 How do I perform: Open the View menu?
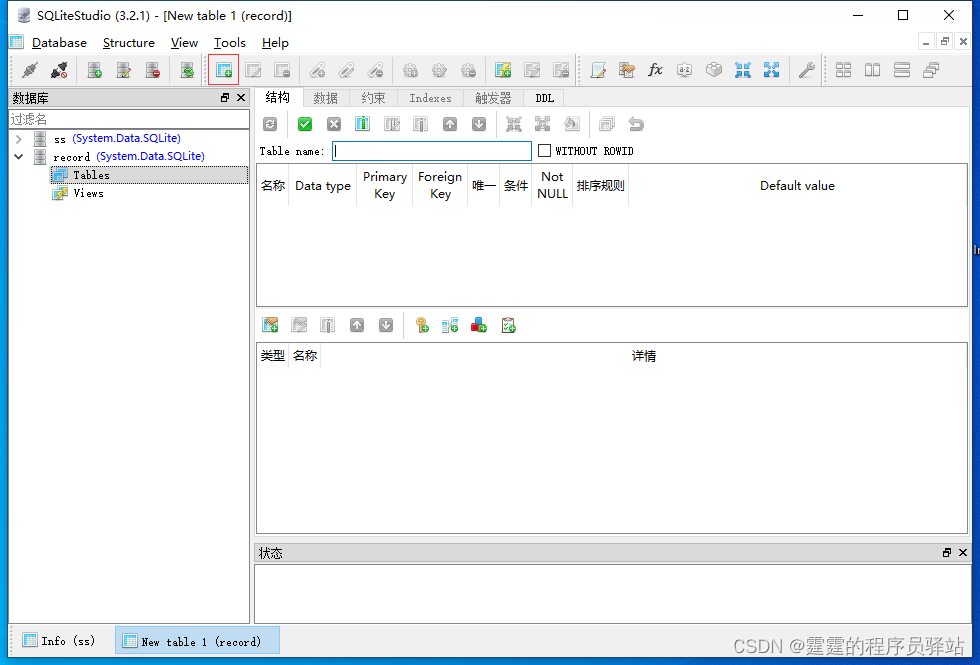point(184,42)
